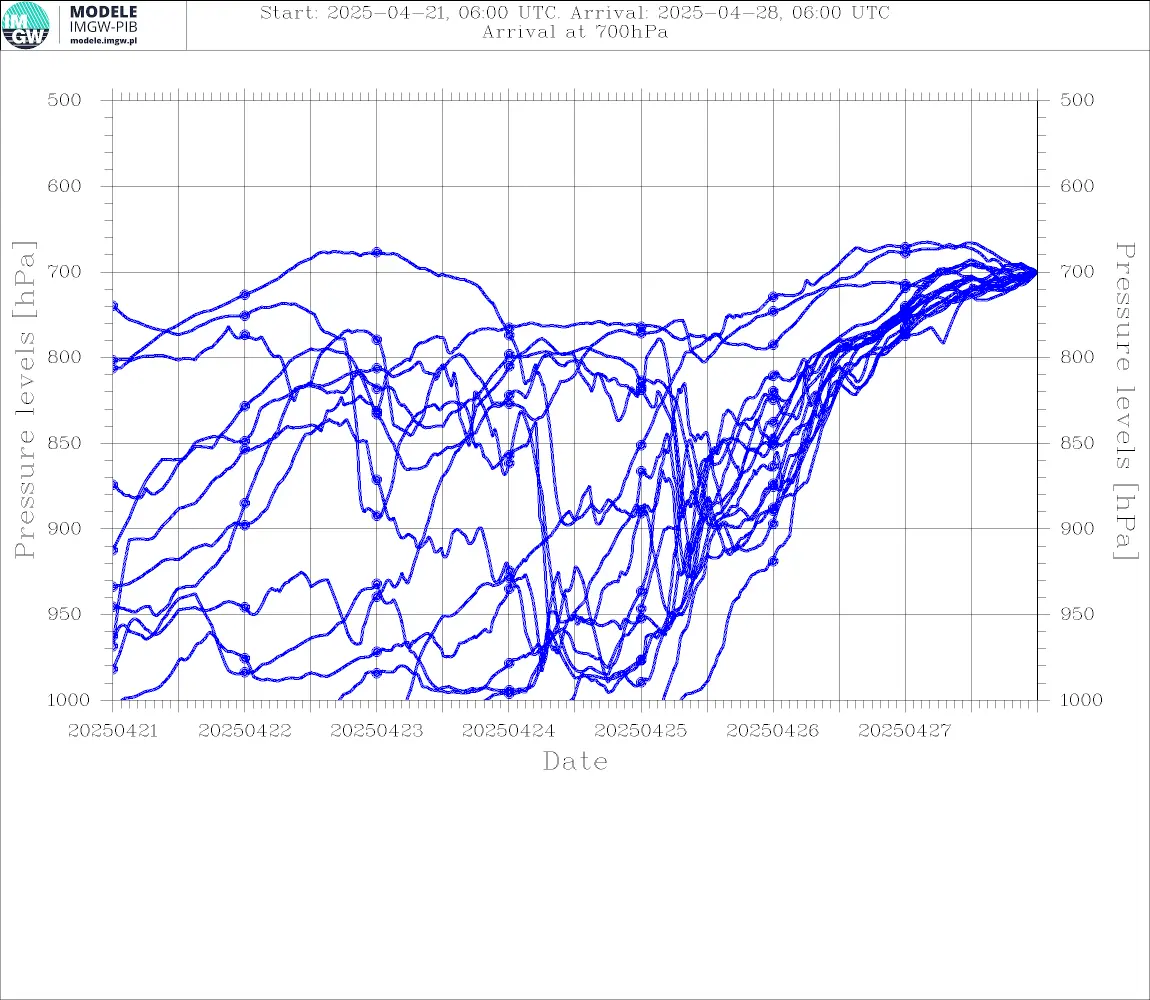Viewport: 1150px width, 1000px height.
Task: Click the 20250422 date label
Action: [x=245, y=731]
